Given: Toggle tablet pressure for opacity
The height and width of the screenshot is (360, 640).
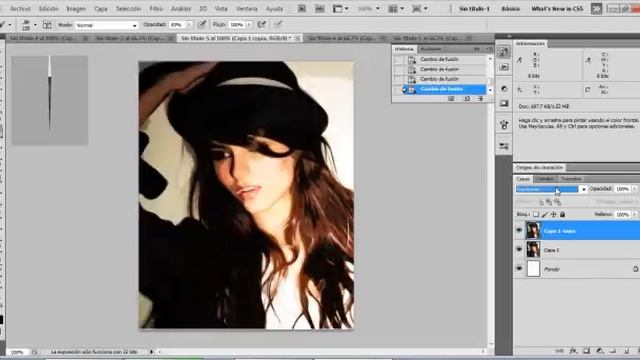Looking at the screenshot, I should [x=202, y=25].
